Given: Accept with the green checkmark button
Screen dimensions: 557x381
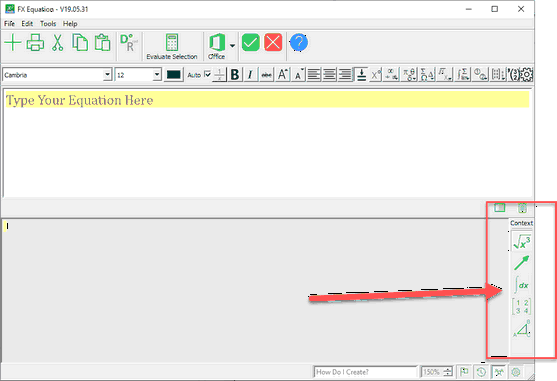Looking at the screenshot, I should coord(251,43).
